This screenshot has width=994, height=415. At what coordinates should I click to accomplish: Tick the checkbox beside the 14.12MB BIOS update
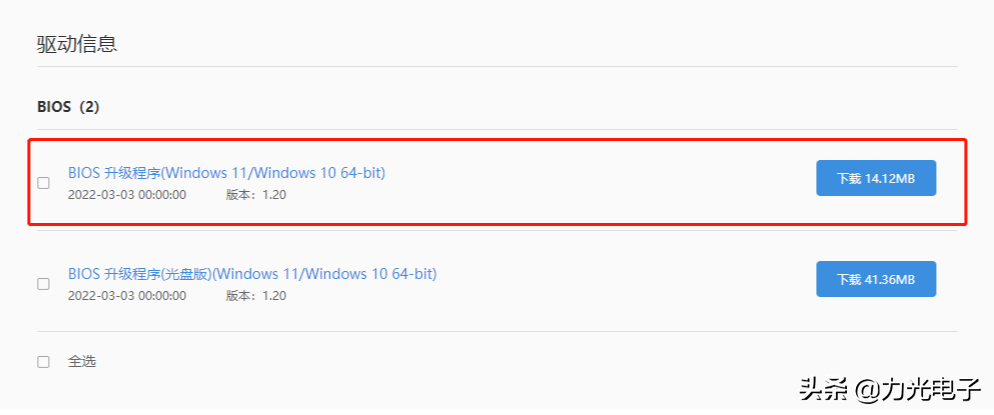43,183
